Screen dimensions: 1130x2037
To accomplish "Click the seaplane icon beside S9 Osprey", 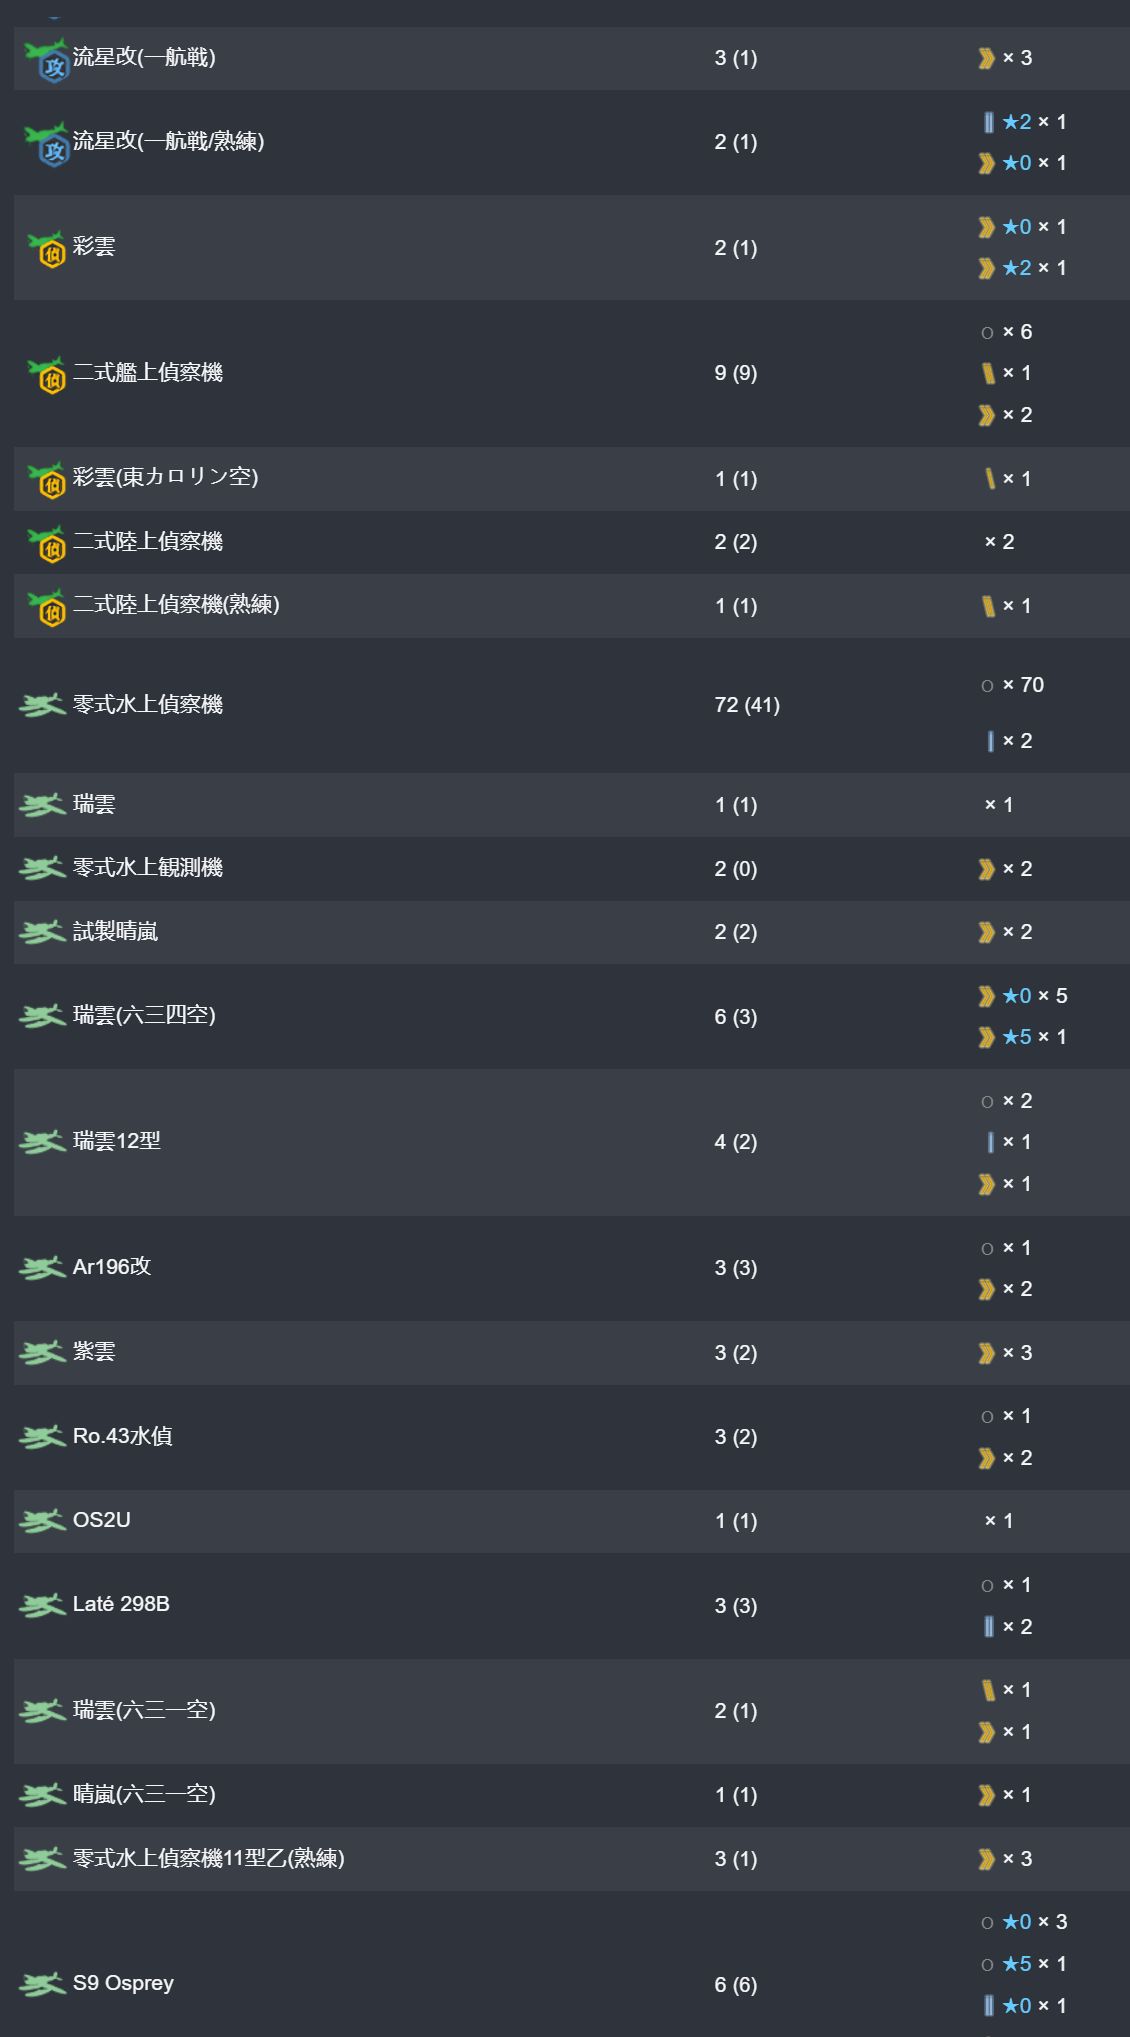I will tap(42, 1984).
